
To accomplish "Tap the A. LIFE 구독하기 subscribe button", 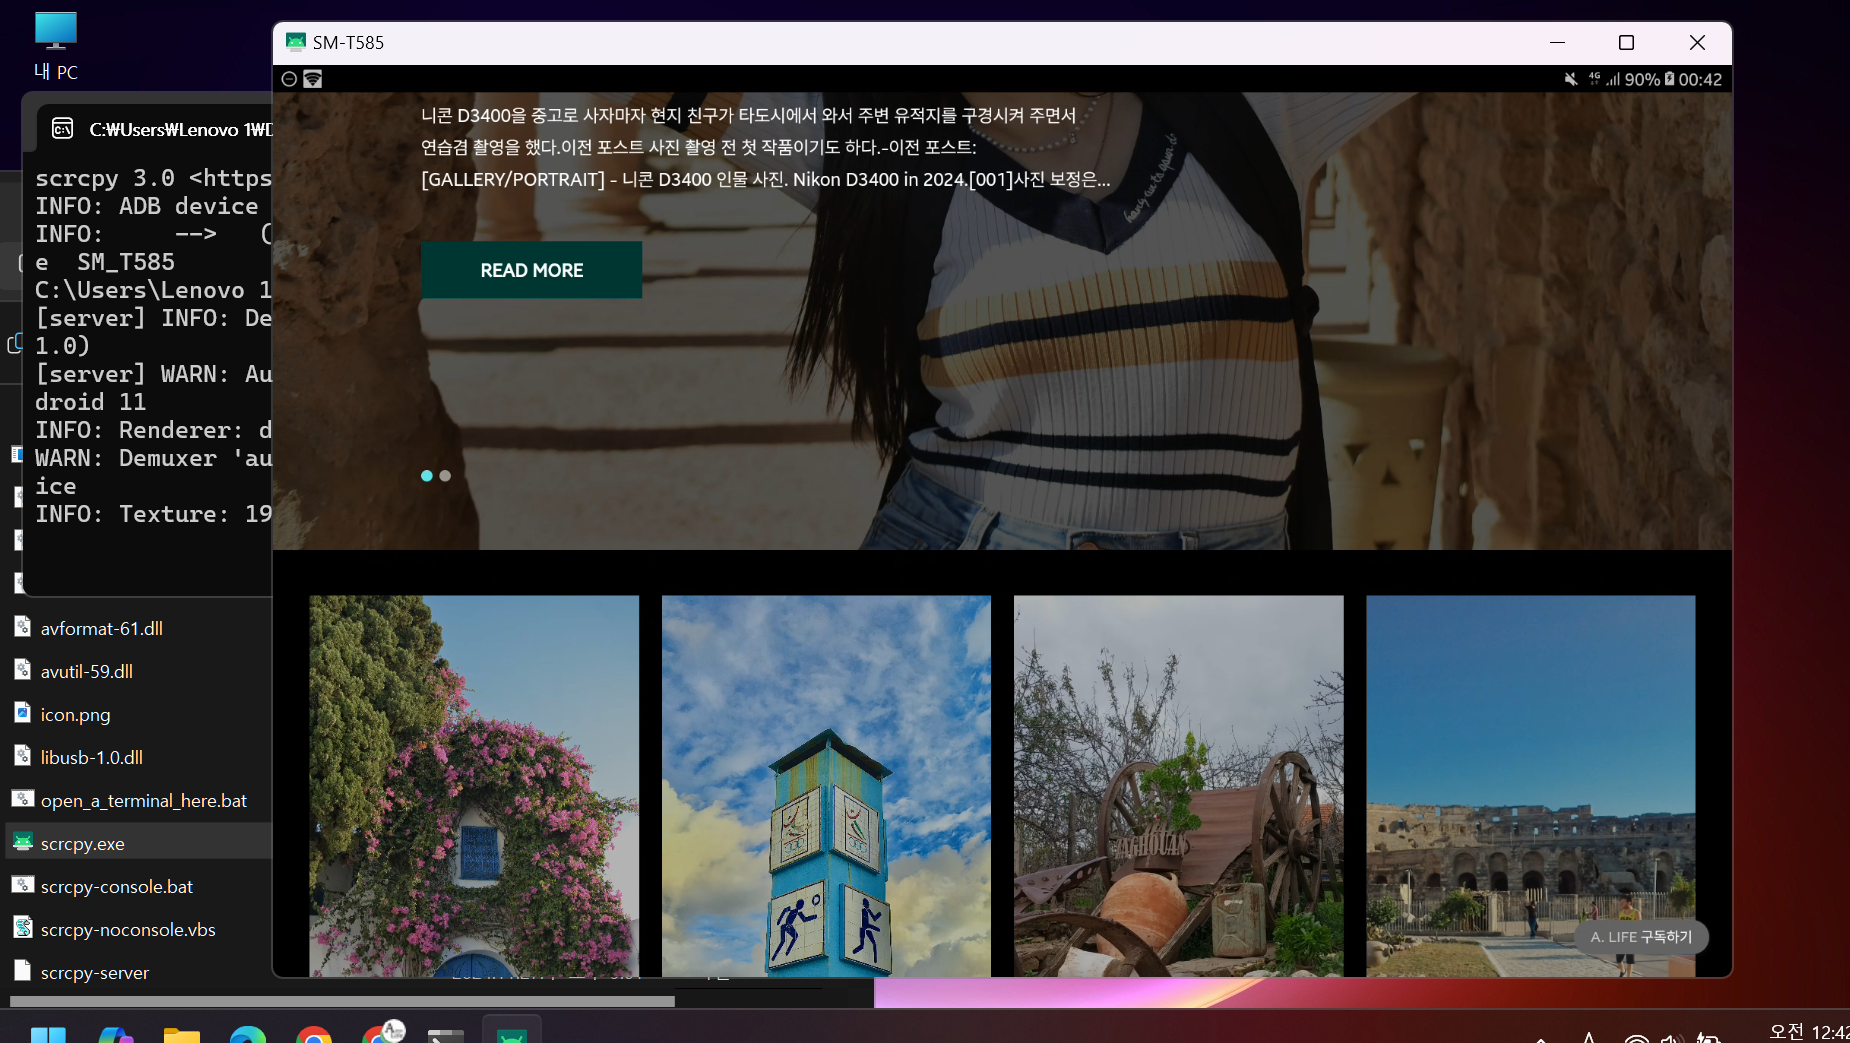I will (1640, 937).
